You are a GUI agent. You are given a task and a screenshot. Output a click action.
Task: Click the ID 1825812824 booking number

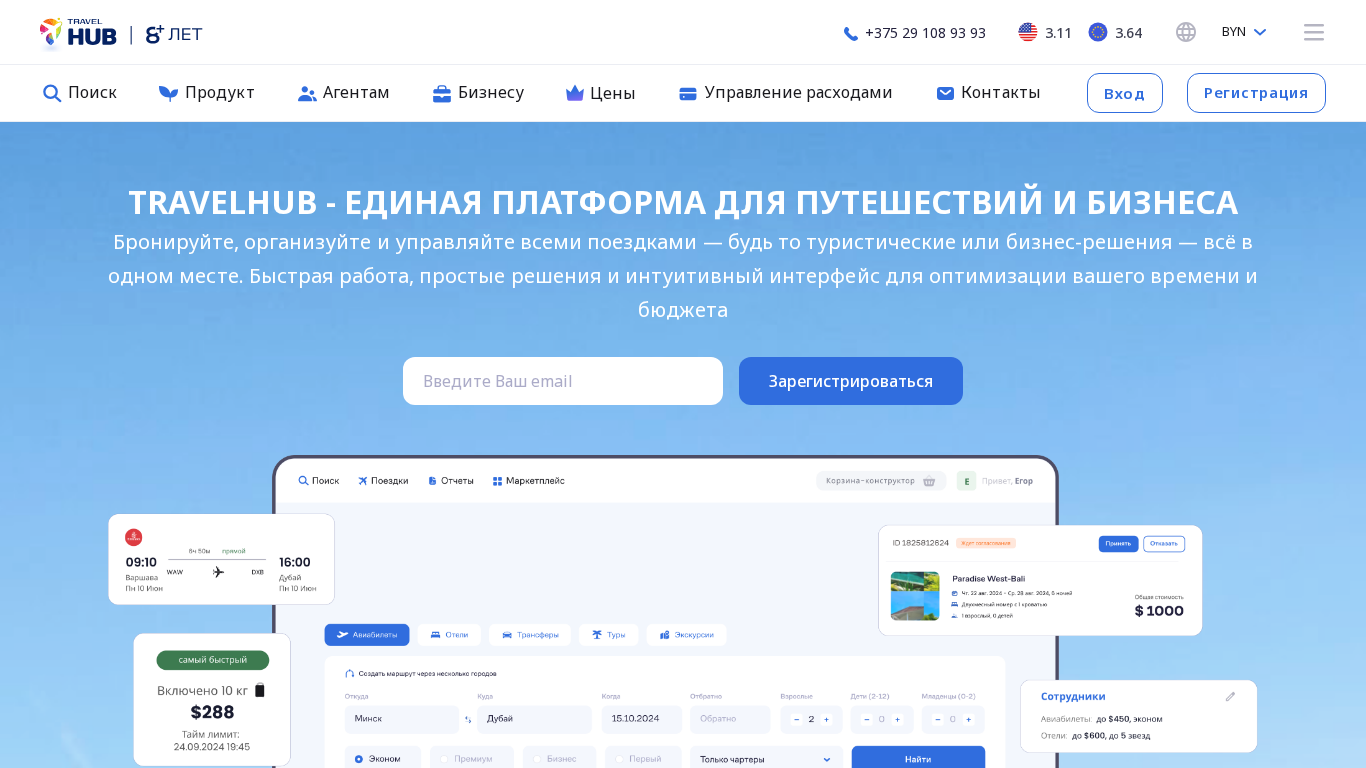tap(920, 543)
